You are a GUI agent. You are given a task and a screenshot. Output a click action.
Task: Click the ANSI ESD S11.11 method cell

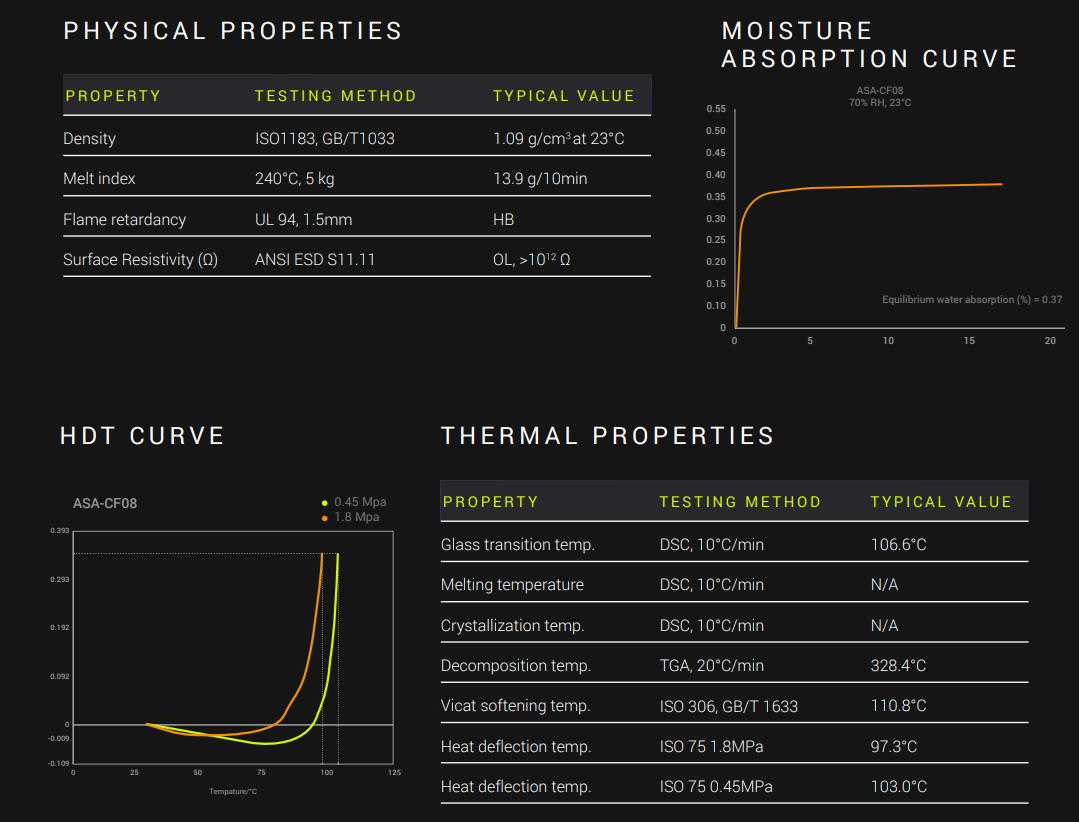coord(315,260)
